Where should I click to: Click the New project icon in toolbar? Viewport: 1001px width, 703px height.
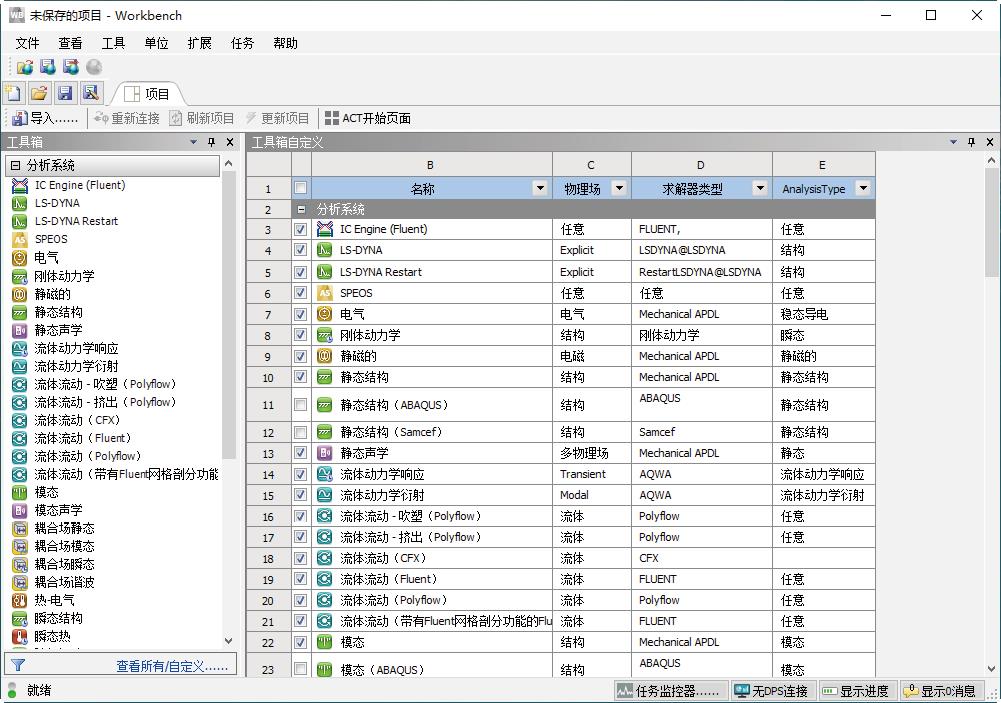tap(13, 93)
